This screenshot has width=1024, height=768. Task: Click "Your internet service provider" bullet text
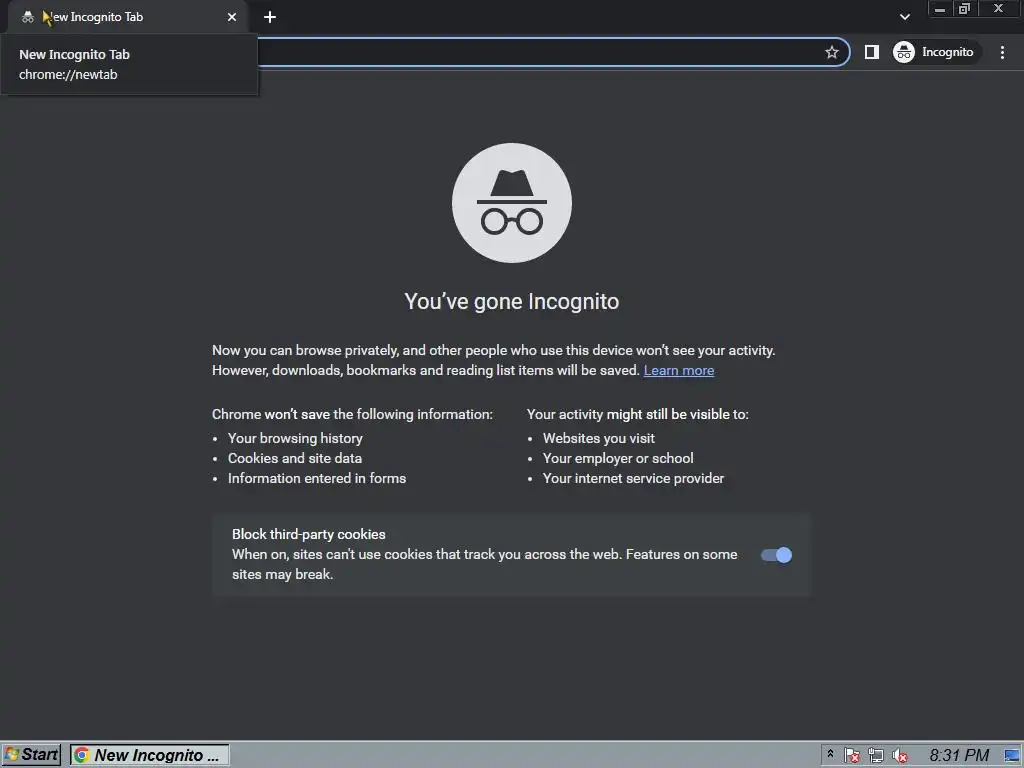pyautogui.click(x=633, y=479)
